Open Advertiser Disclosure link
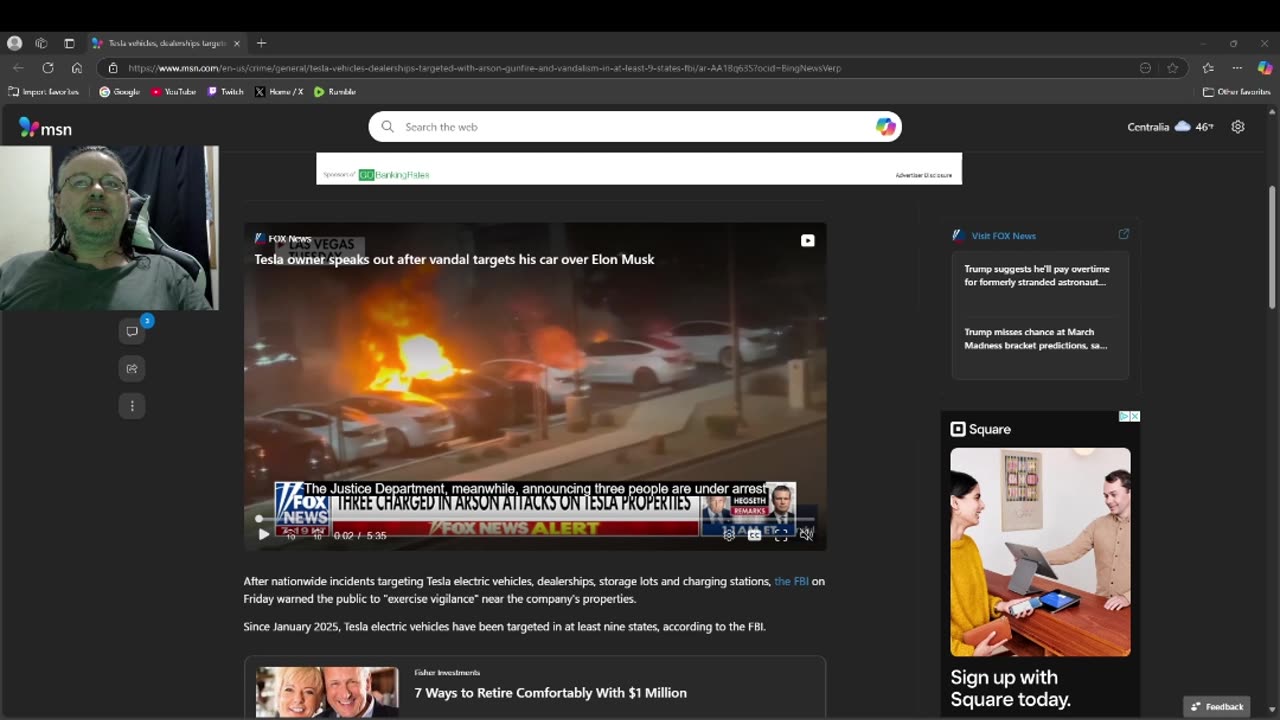Screen dimensions: 1280x720 (923, 175)
